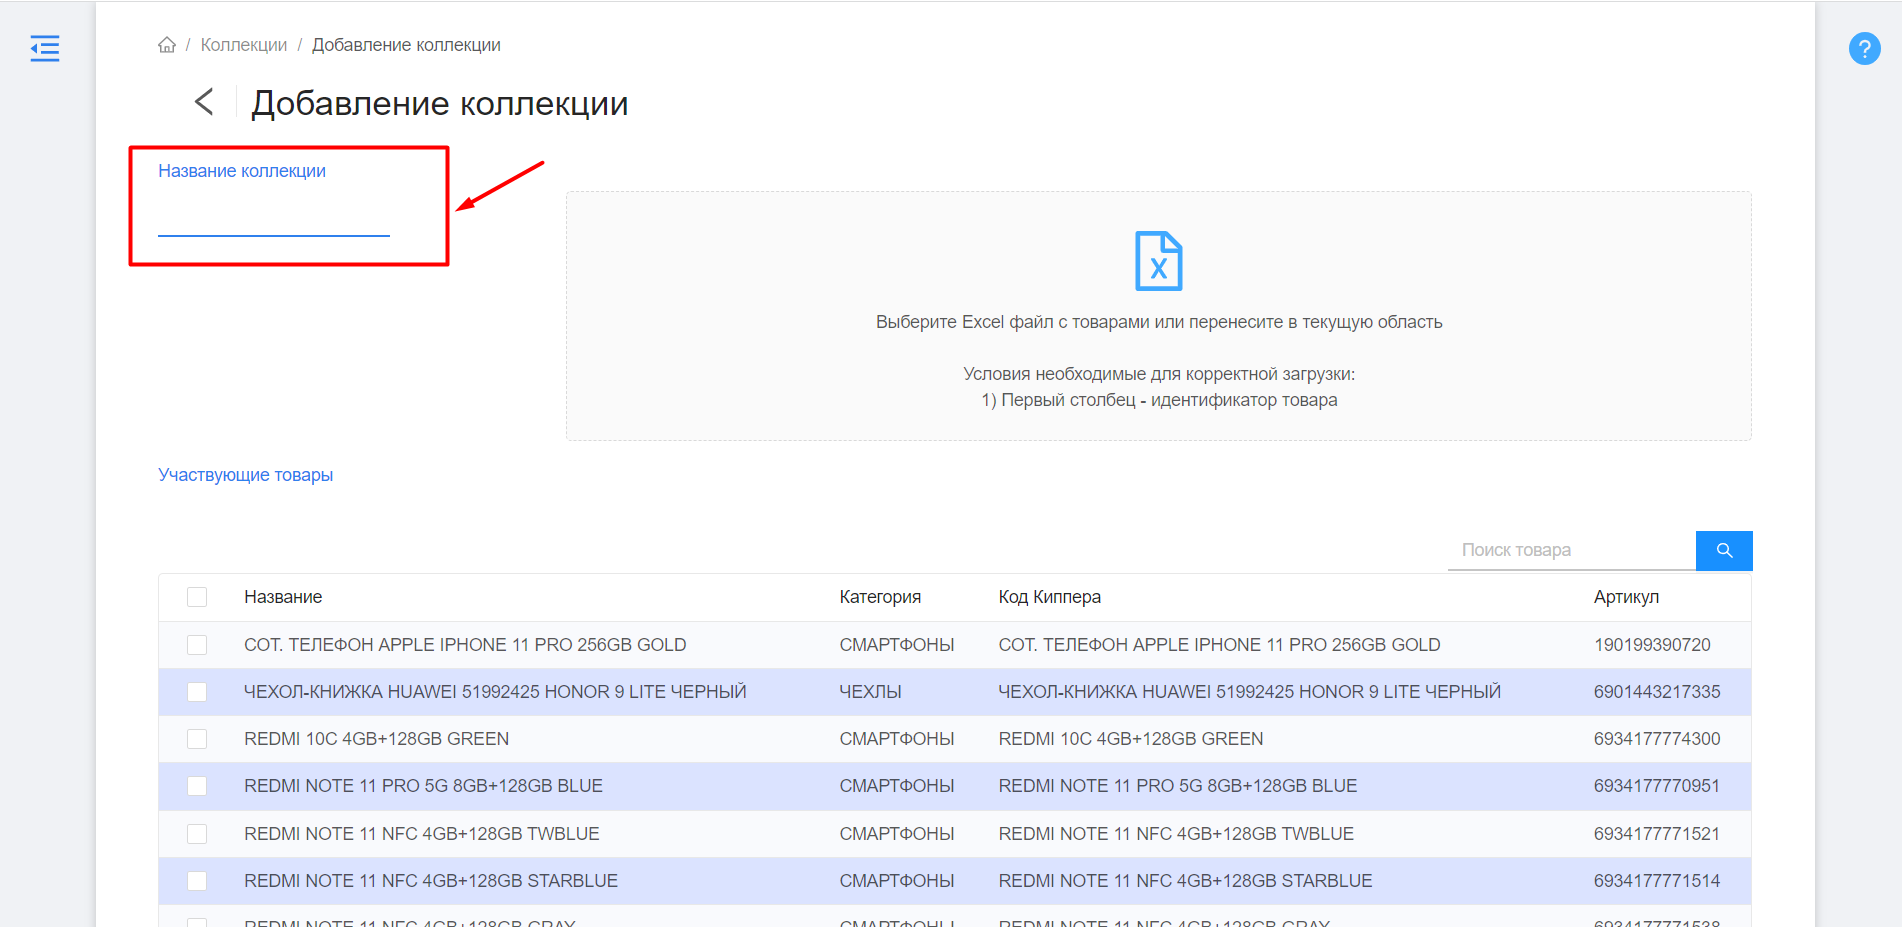Select article number 6934177771521
This screenshot has width=1902, height=927.
tap(1657, 834)
